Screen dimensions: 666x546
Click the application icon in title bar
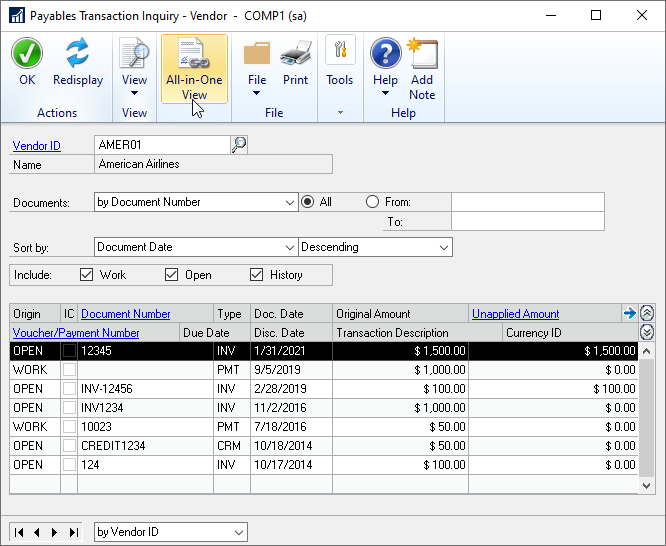coord(17,16)
